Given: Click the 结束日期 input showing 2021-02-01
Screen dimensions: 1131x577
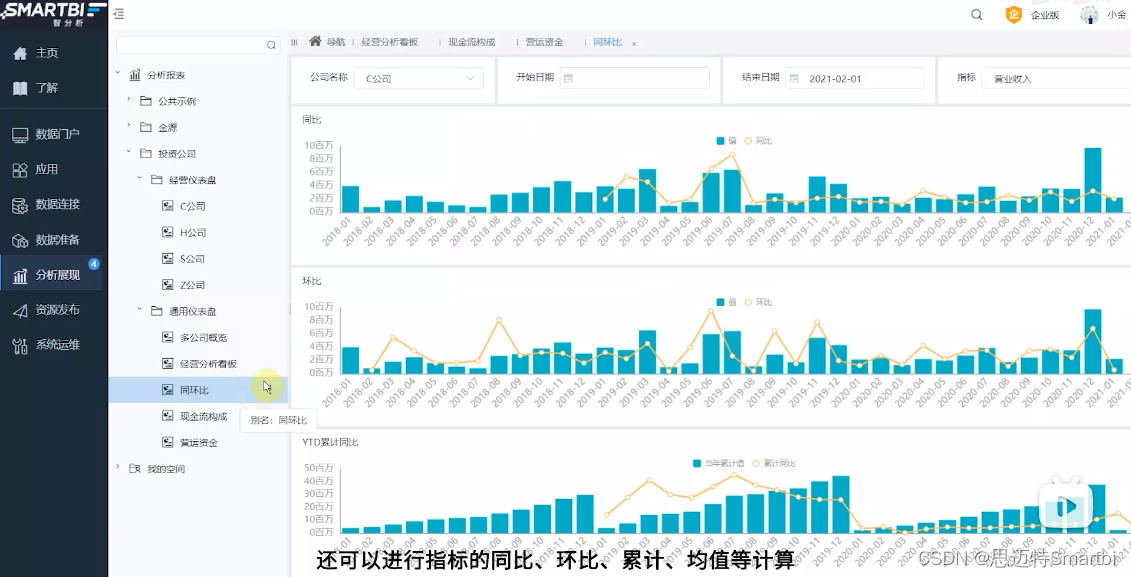Looking at the screenshot, I should tap(855, 78).
